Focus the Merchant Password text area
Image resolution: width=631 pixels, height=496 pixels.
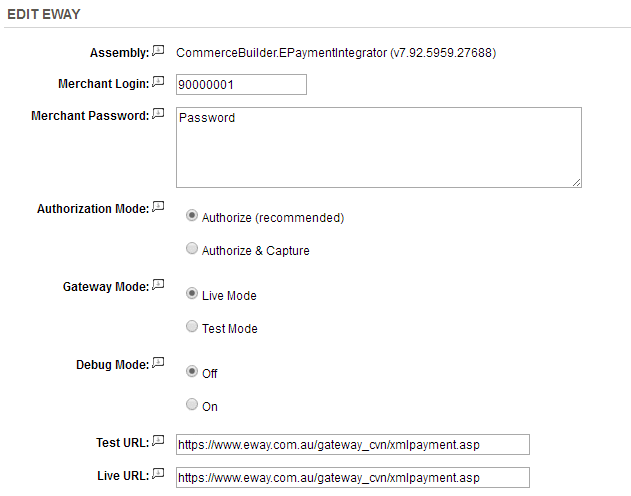pos(379,147)
